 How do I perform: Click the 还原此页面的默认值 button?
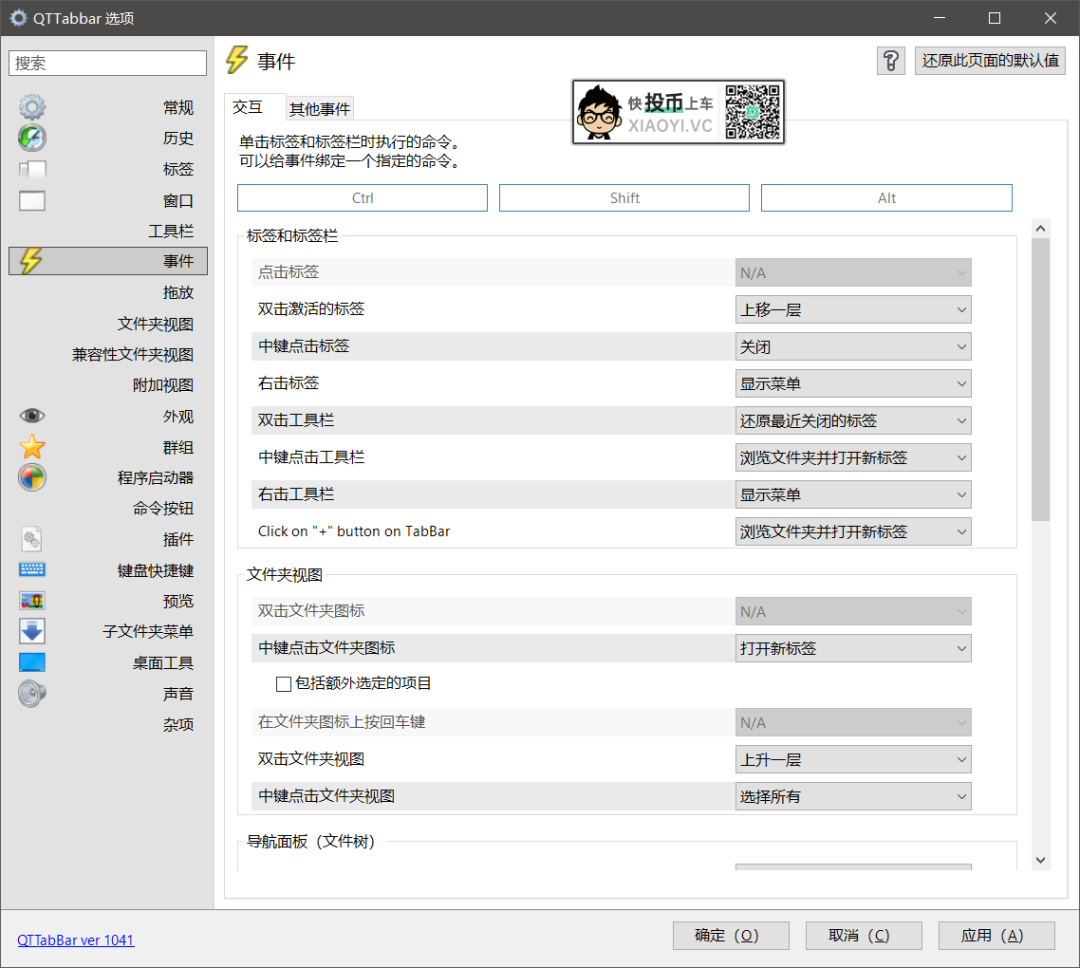(990, 61)
